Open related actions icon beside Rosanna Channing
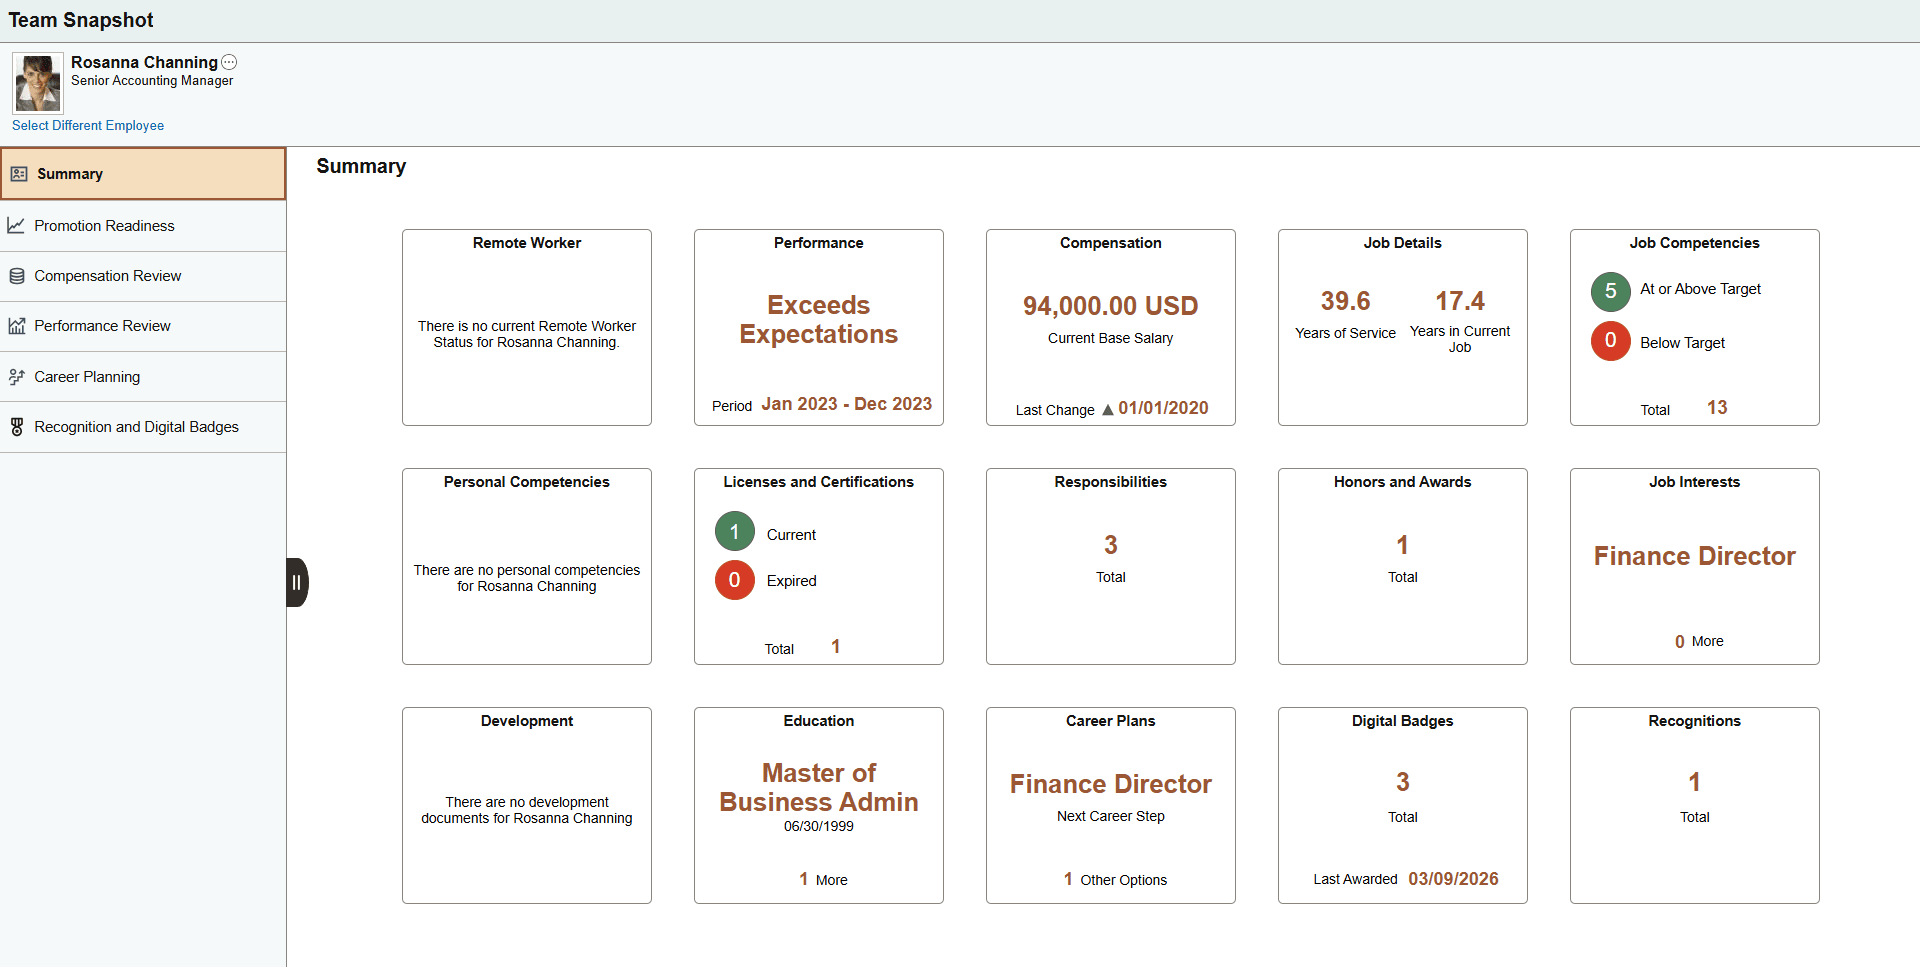 point(229,62)
